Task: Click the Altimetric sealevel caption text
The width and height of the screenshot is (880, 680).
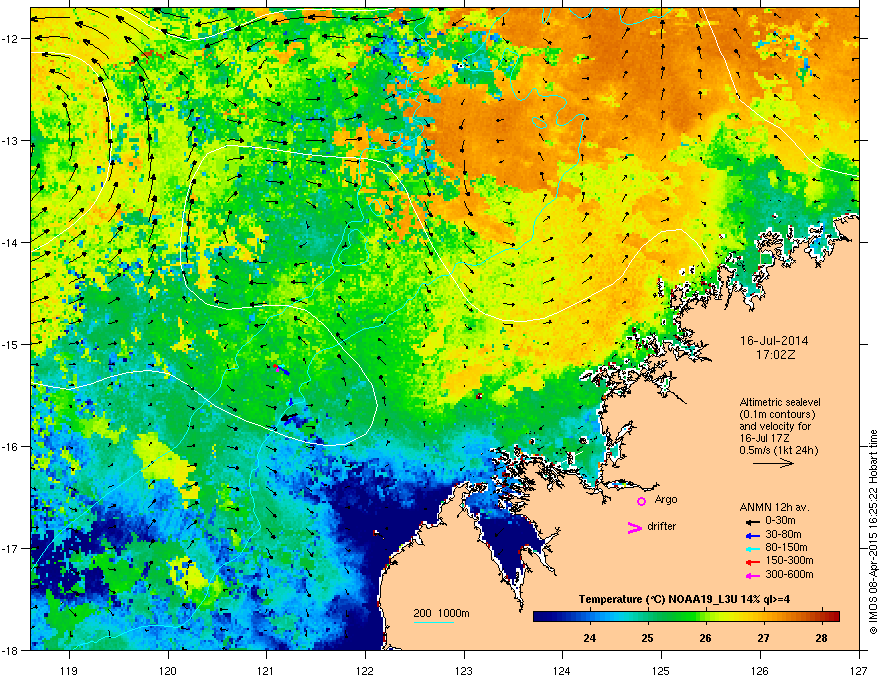Action: (x=780, y=402)
